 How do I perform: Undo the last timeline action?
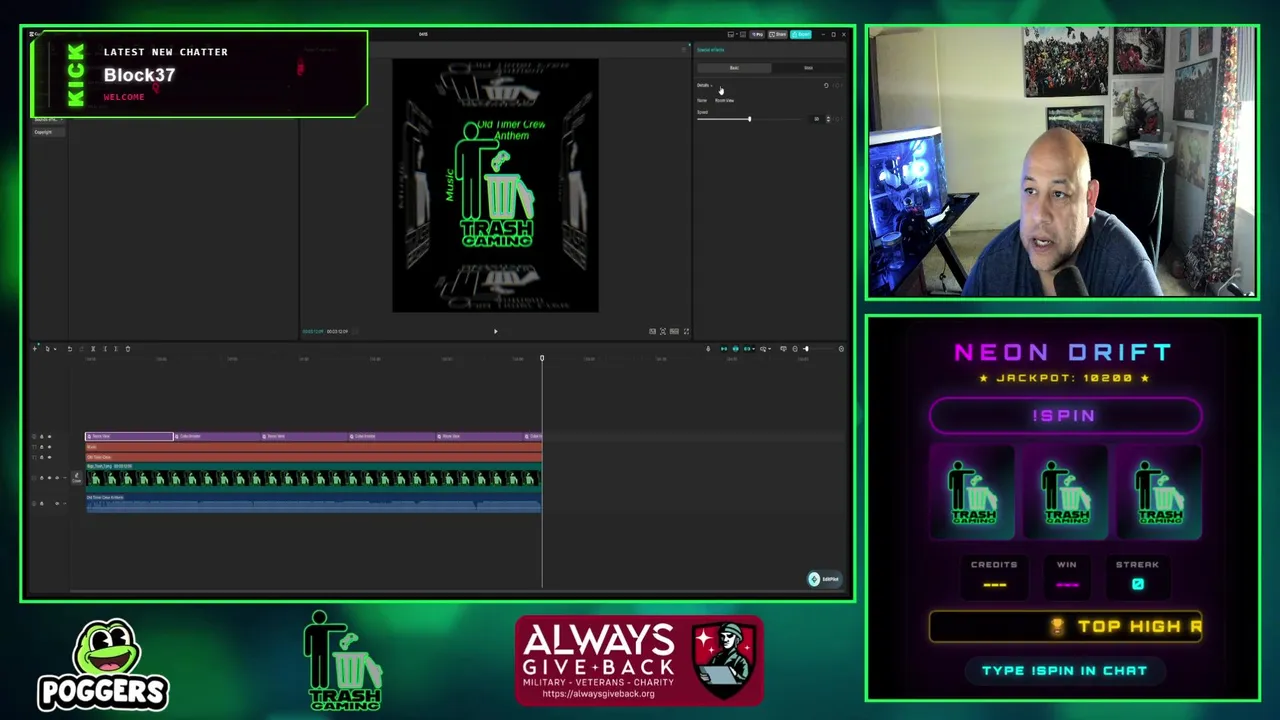(x=70, y=349)
